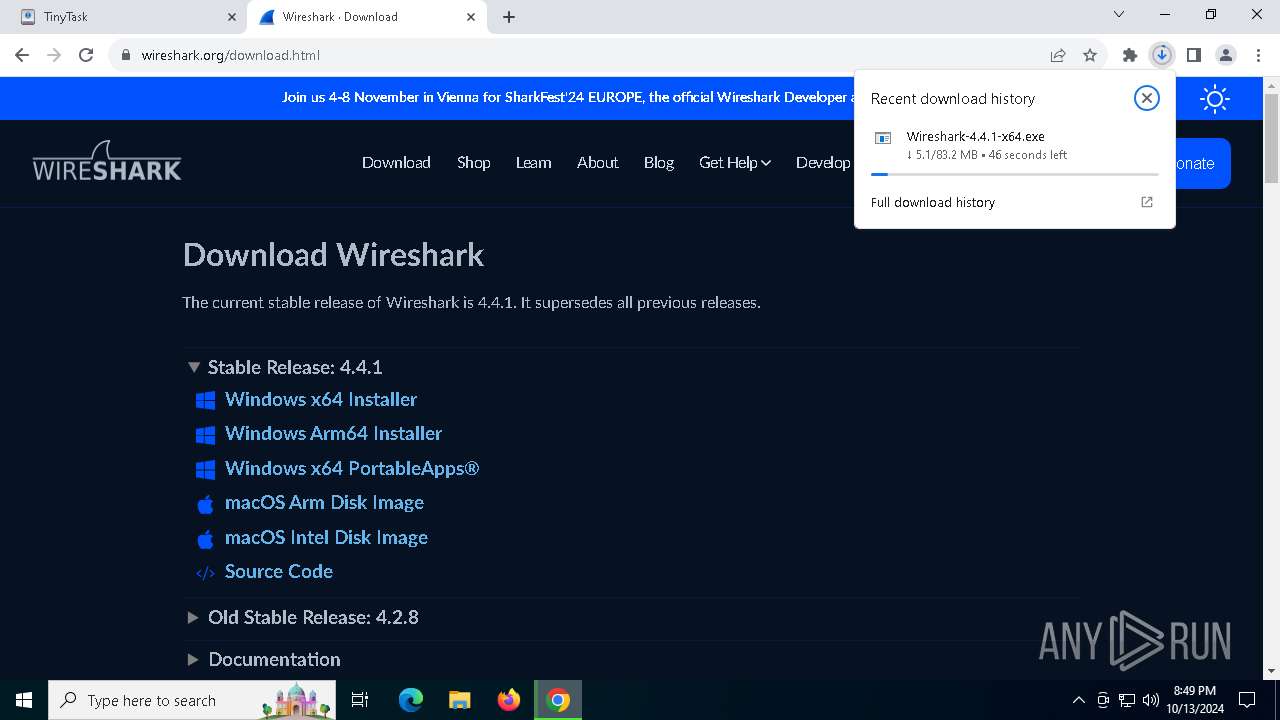Bookmark this page with the star icon
This screenshot has height=720, width=1280.
pos(1090,55)
